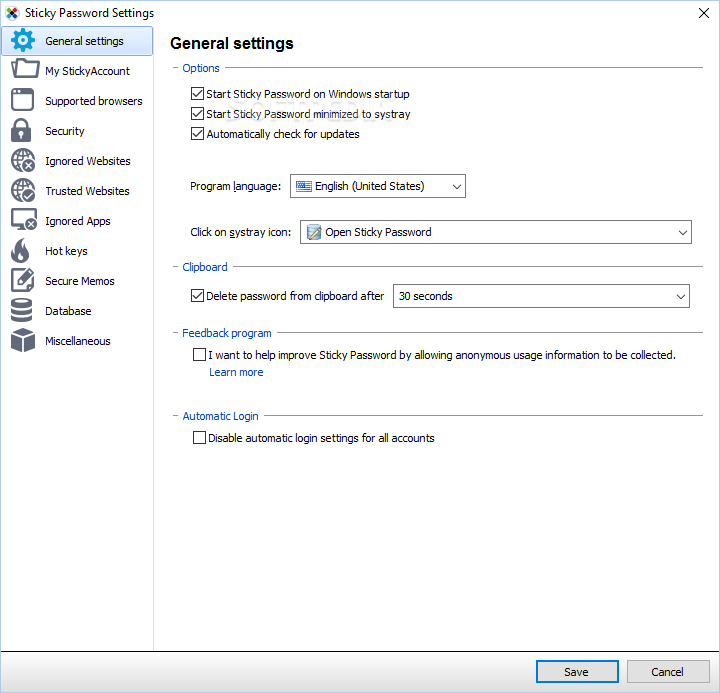
Task: Open the Miscellaneous page
Action: coord(77,341)
